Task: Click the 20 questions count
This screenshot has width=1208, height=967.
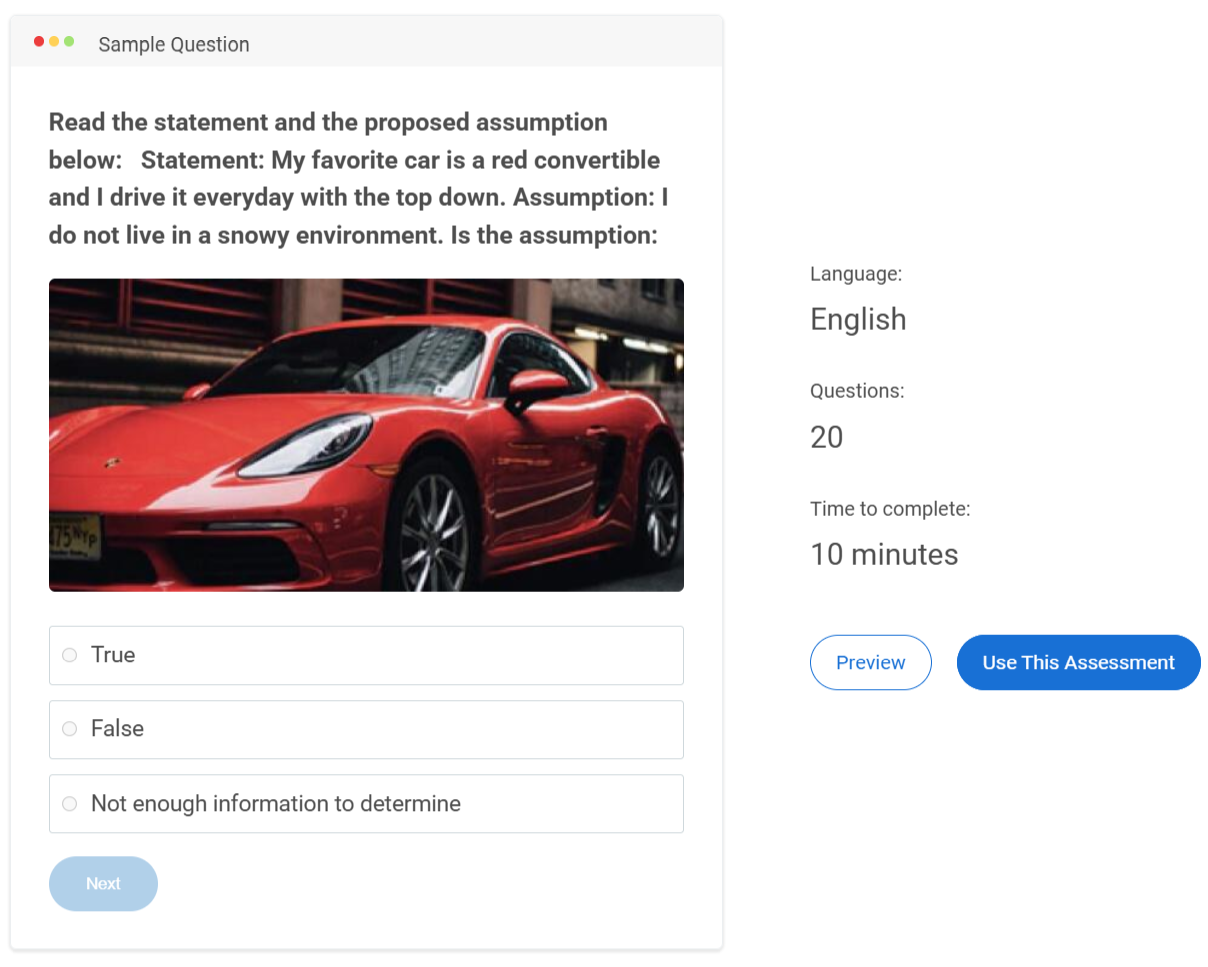Action: point(826,437)
